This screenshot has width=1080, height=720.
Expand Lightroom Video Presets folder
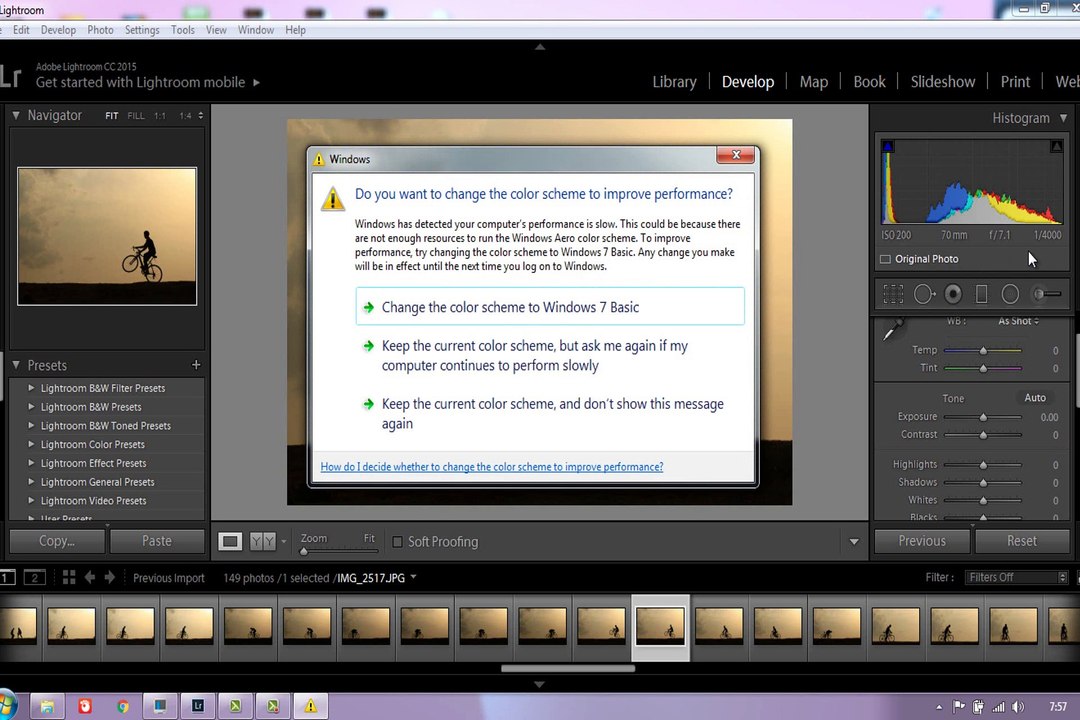point(31,500)
